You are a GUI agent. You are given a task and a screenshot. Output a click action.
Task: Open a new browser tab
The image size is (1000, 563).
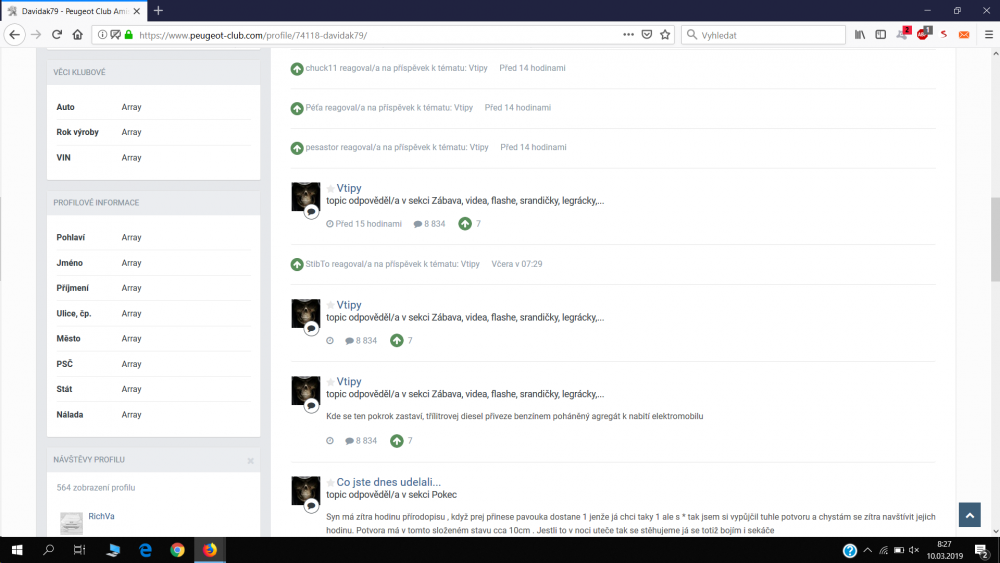coord(158,11)
